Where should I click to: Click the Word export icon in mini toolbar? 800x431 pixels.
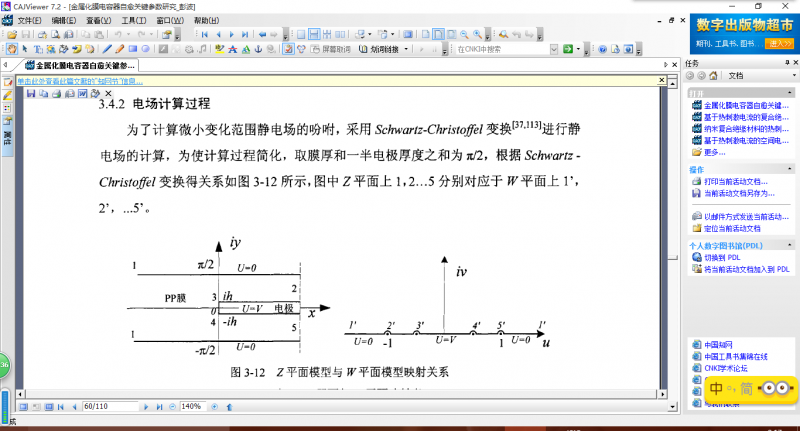pyautogui.click(x=83, y=93)
